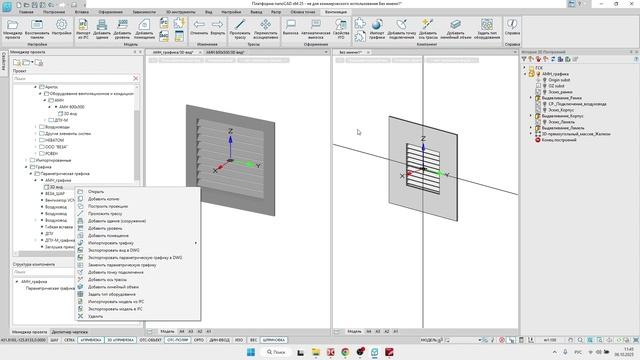The height and width of the screenshot is (360, 640).
Task: Toggle 3D оПРИВЯЗКА in status bar
Action: (x=121, y=340)
